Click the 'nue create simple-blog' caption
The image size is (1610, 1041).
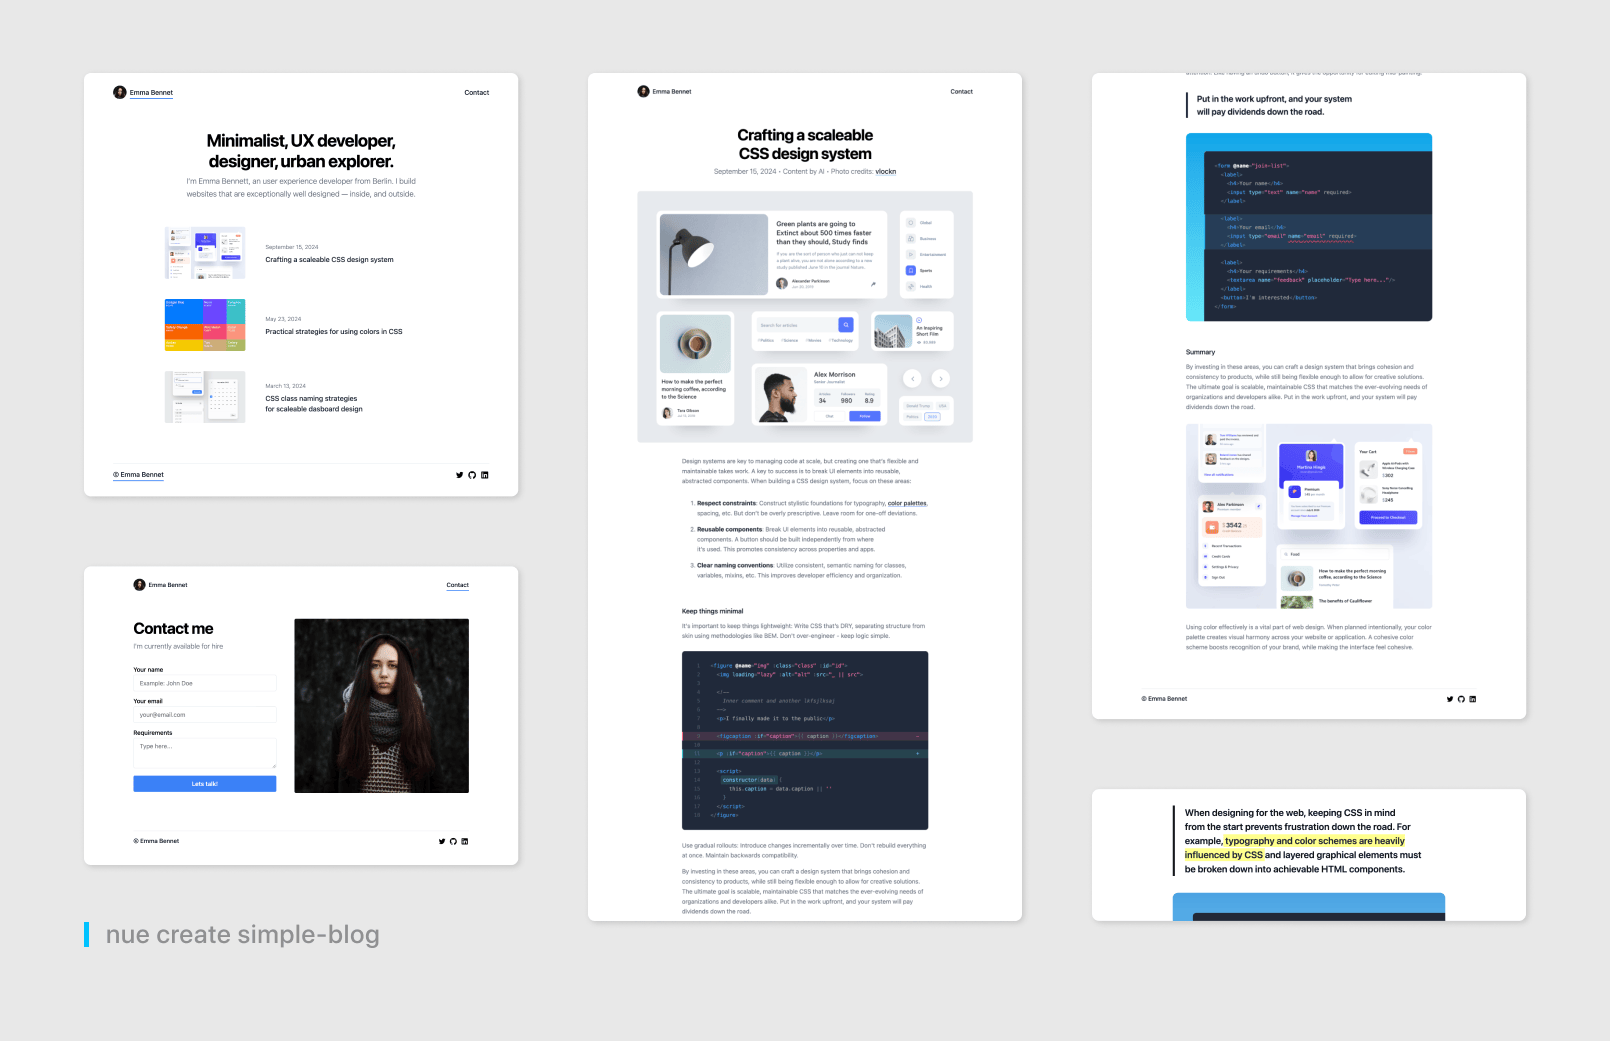coord(243,935)
